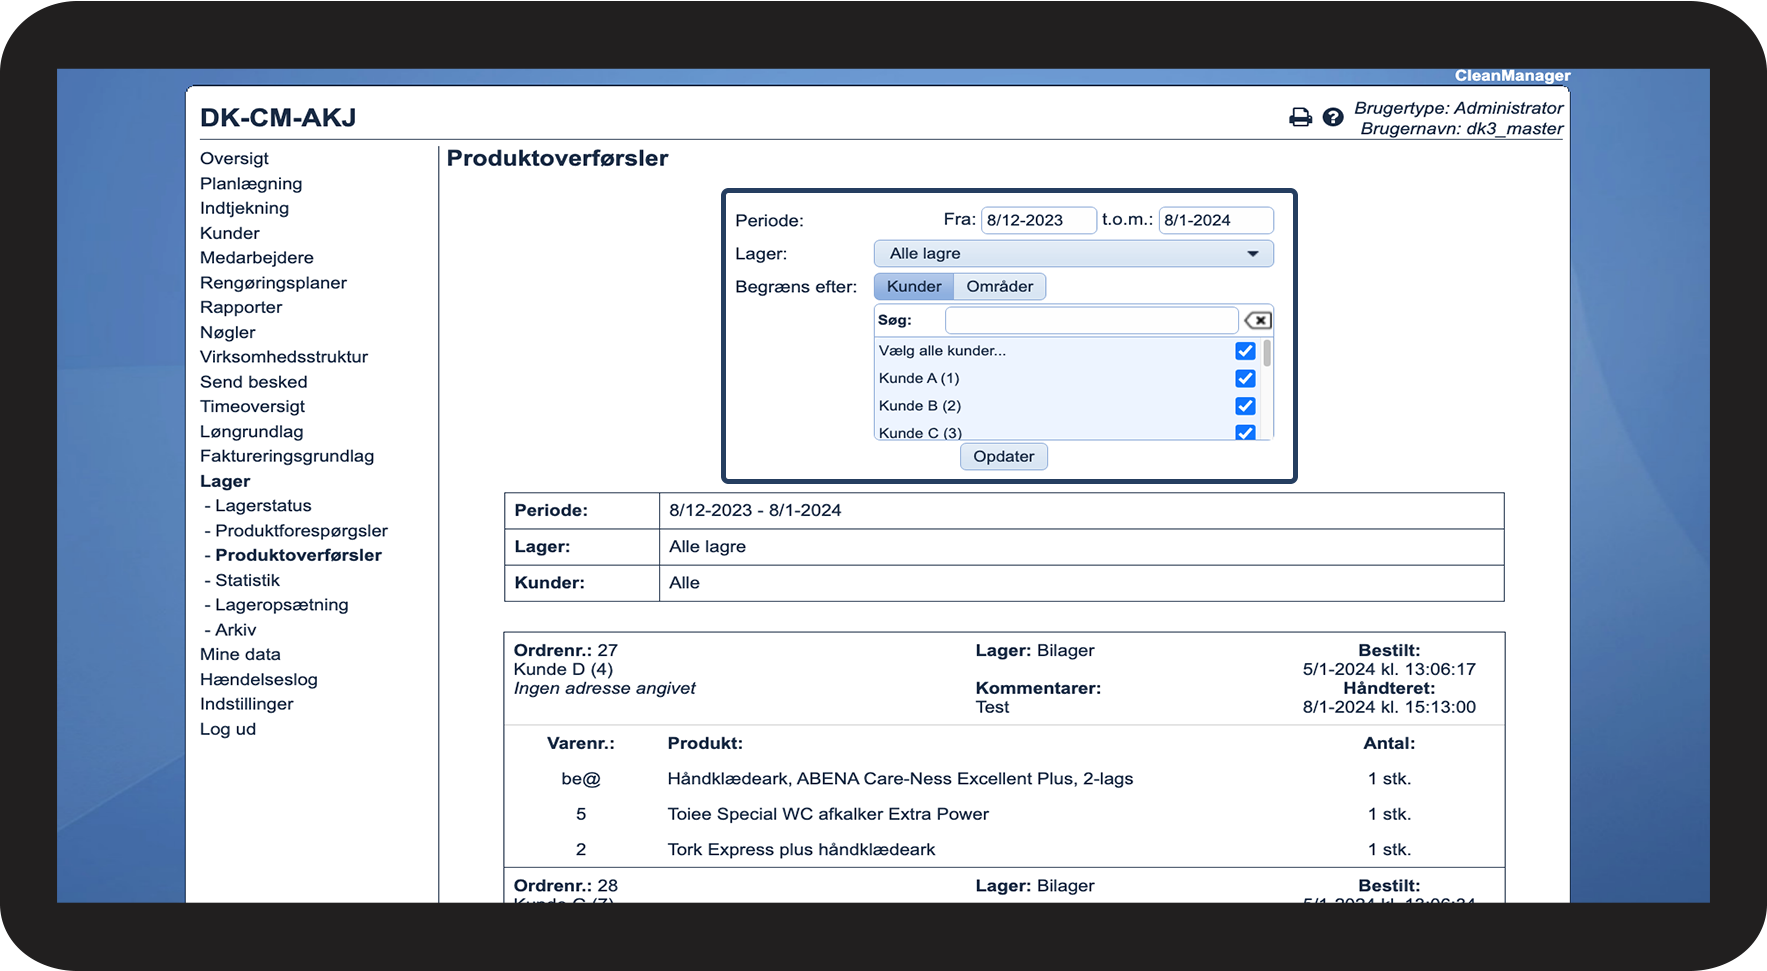Open Lagerstatus in the sidebar

[x=263, y=506]
